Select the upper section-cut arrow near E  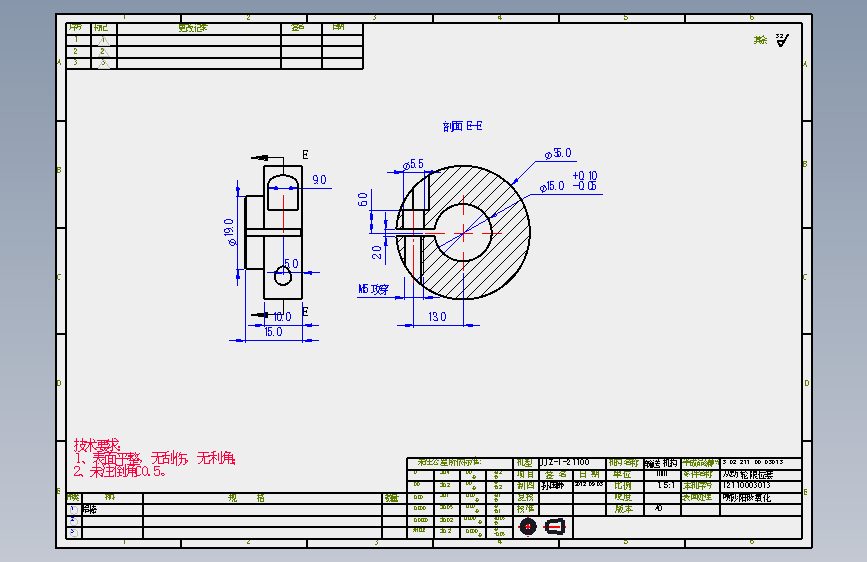[260, 158]
